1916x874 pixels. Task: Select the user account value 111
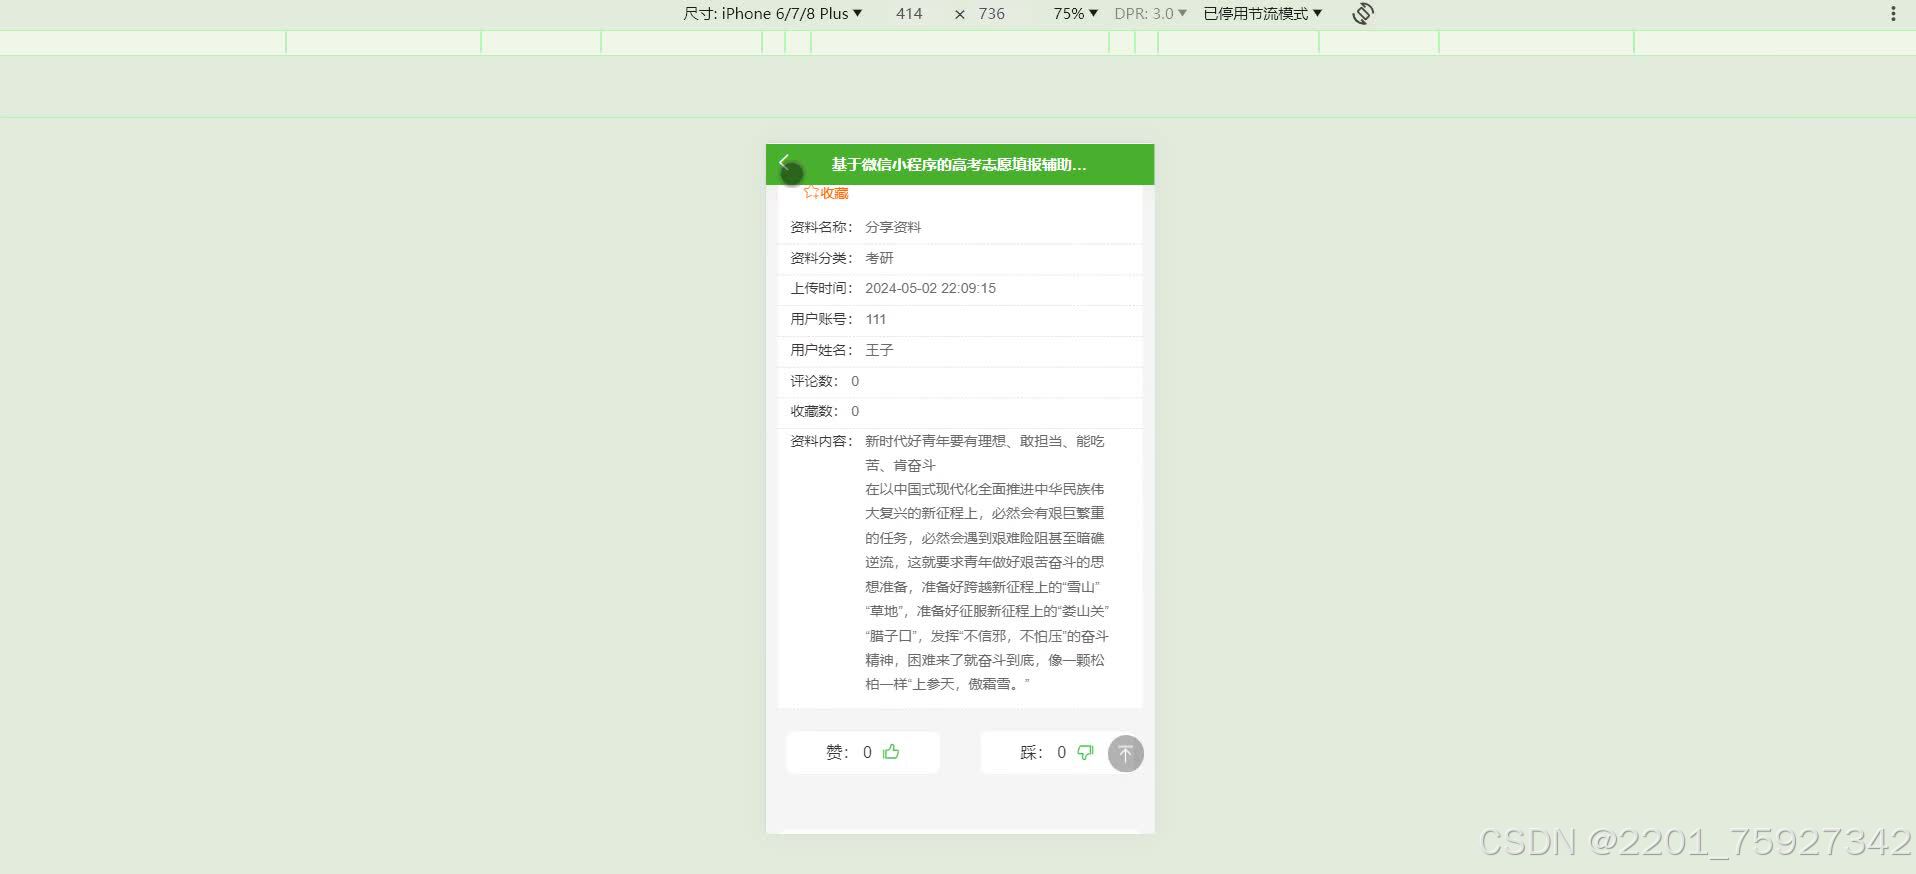pos(875,319)
